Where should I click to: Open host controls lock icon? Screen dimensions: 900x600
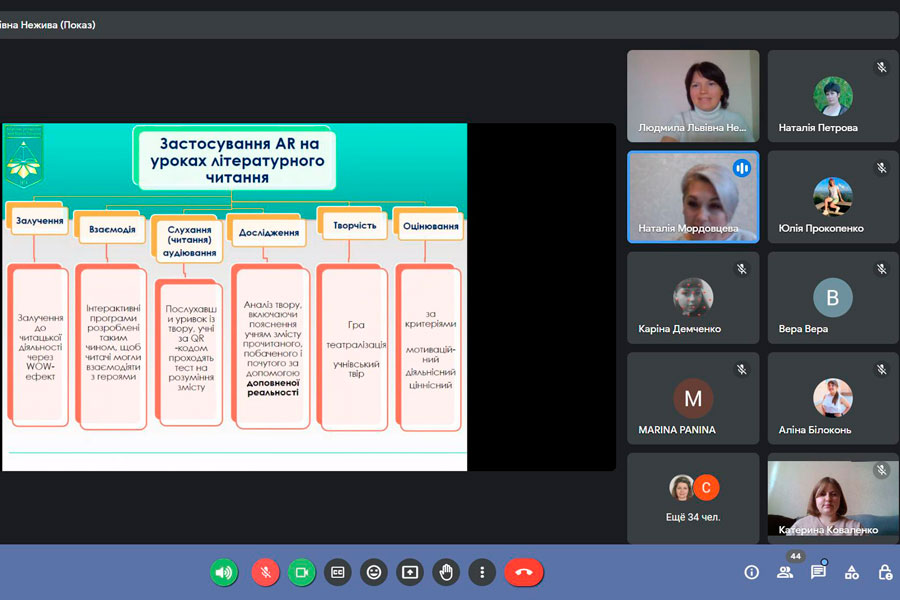pos(885,572)
